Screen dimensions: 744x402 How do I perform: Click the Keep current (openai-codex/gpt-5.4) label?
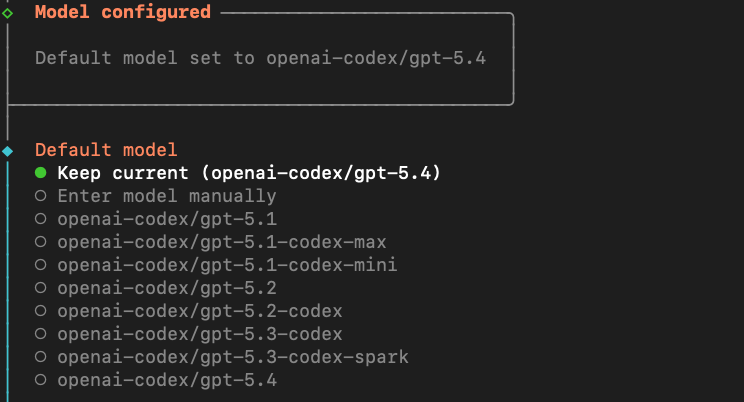(x=249, y=173)
